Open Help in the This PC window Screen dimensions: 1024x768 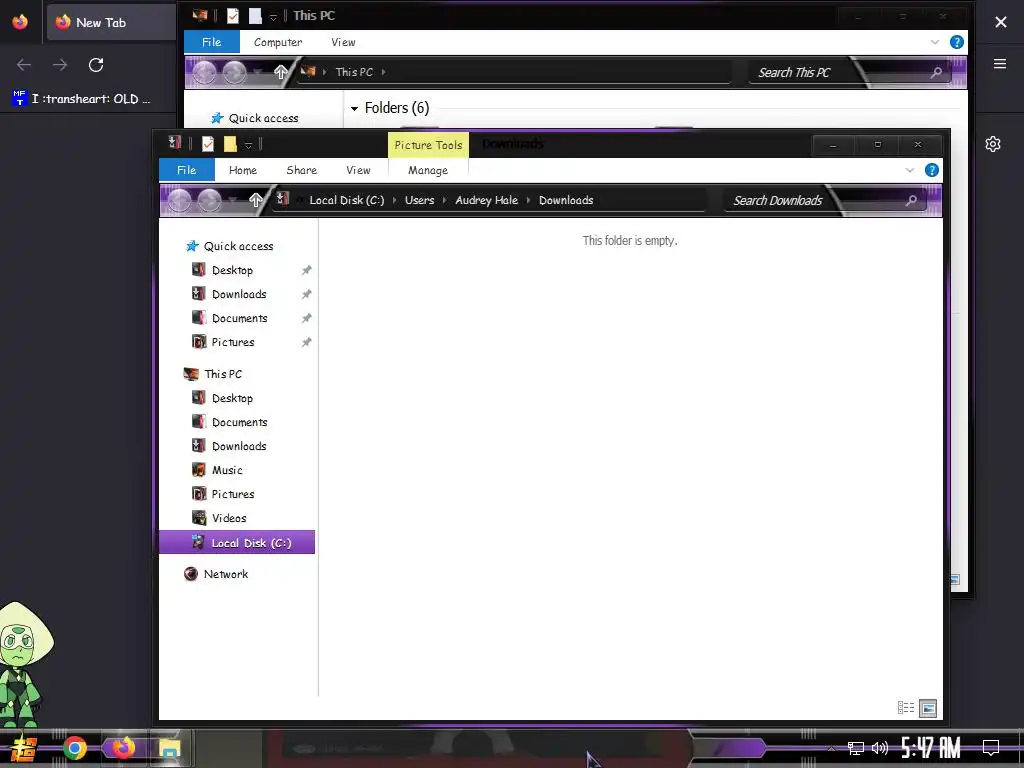pos(957,42)
